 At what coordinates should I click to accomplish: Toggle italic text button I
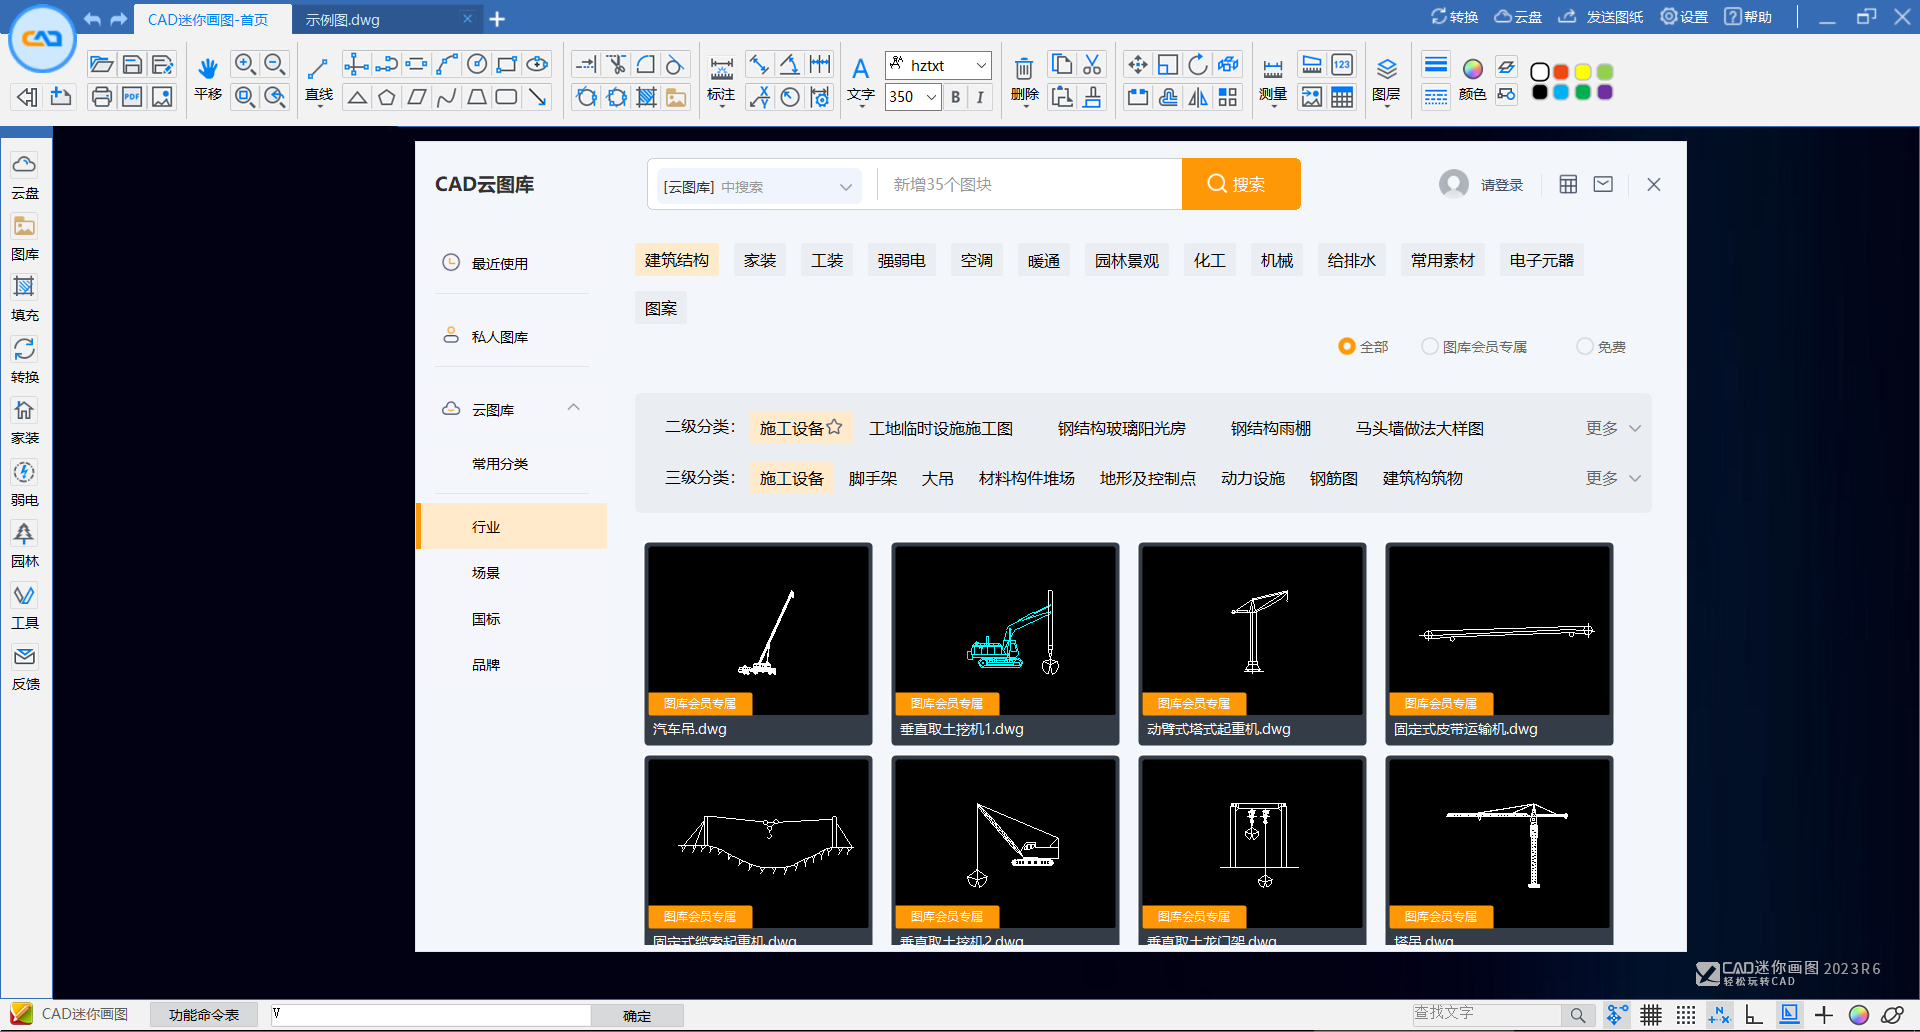[x=980, y=97]
